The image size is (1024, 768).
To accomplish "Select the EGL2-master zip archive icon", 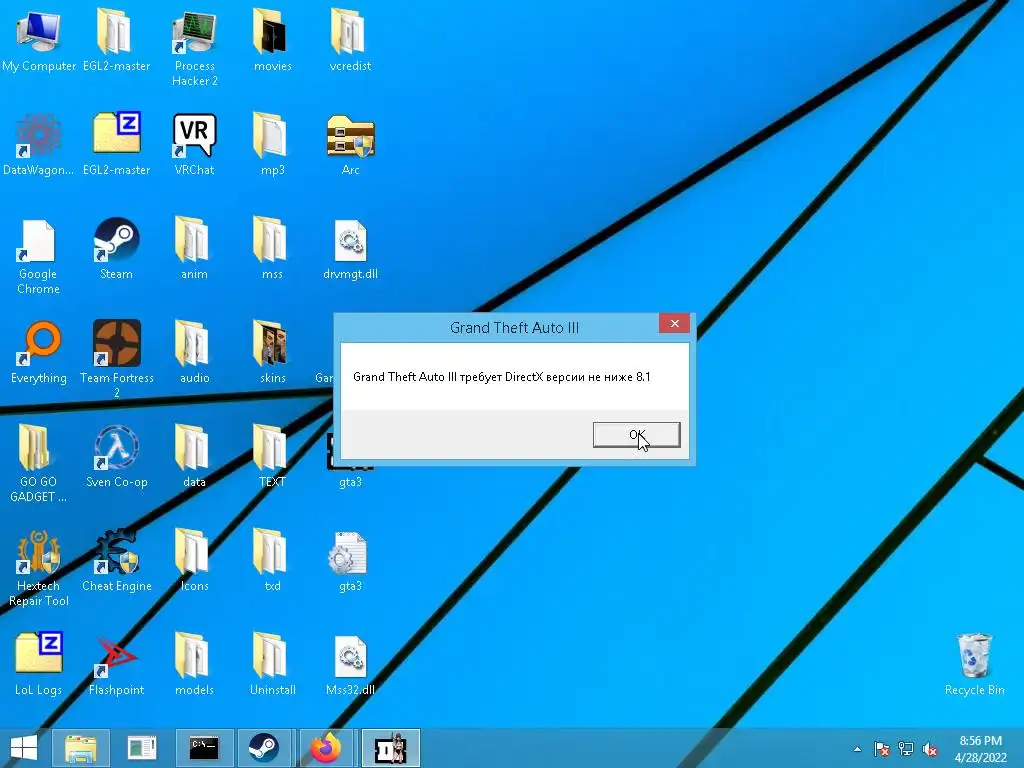I will [116, 144].
